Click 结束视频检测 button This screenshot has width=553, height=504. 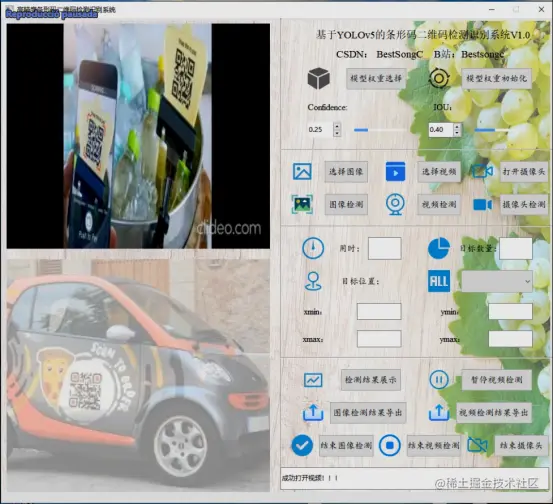(x=434, y=445)
